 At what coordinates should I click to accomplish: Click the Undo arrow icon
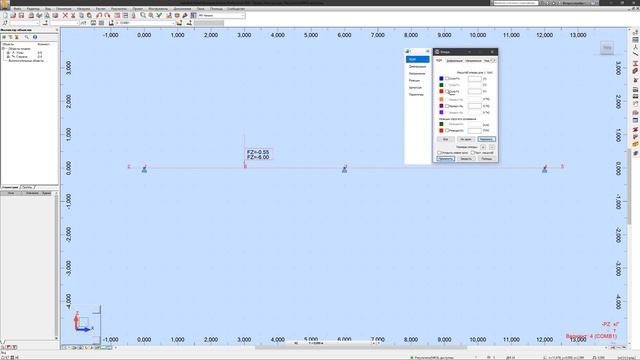pos(99,15)
